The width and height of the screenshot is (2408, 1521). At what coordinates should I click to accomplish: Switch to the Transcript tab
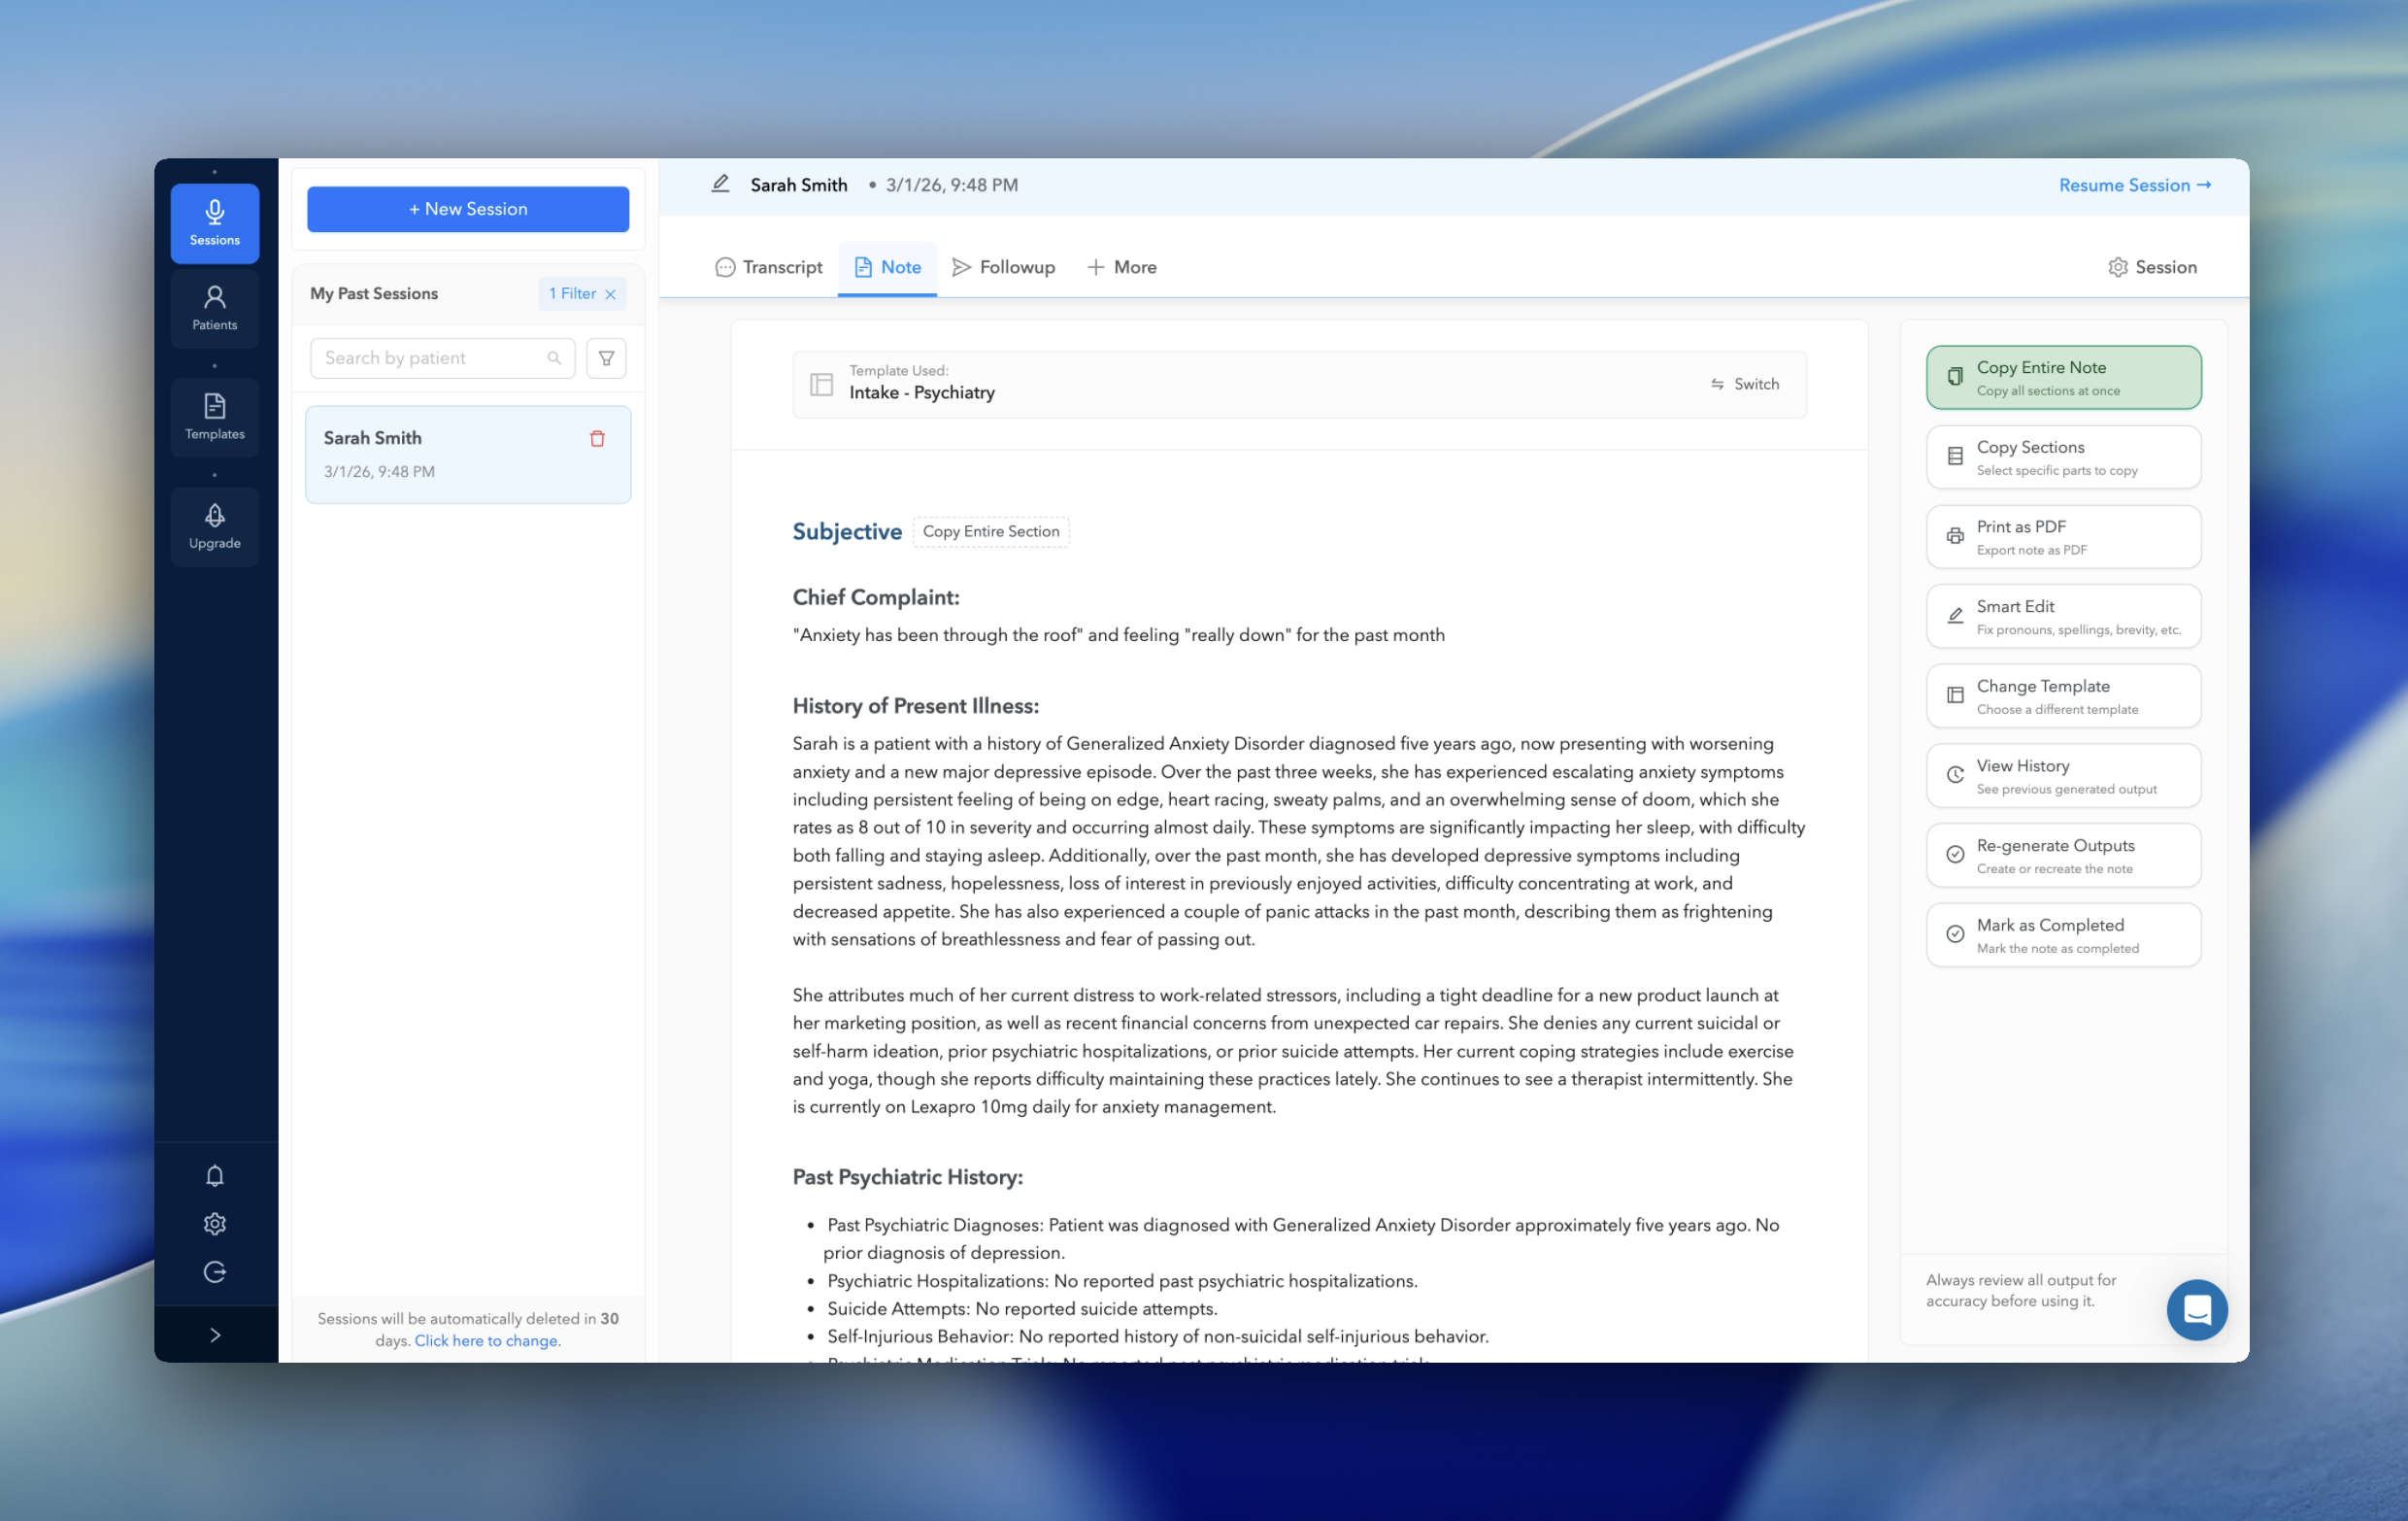tap(769, 267)
